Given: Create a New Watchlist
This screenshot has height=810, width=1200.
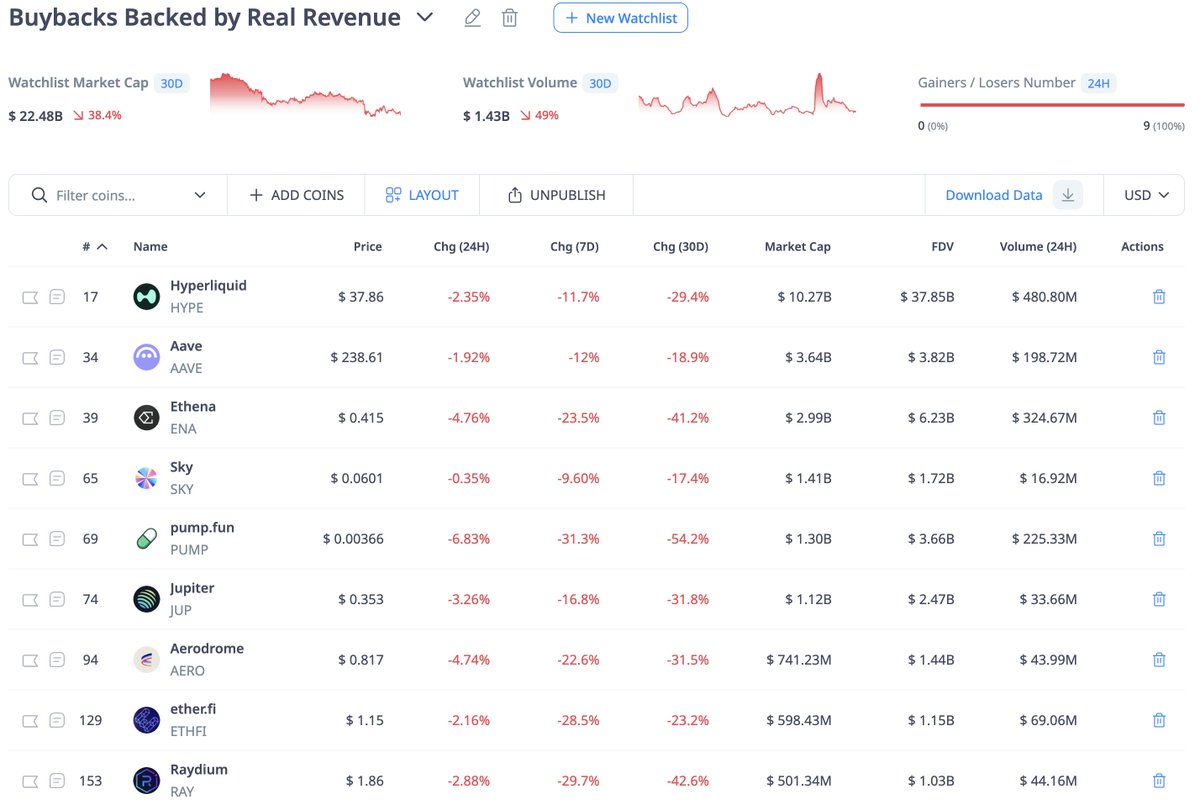Looking at the screenshot, I should [620, 18].
